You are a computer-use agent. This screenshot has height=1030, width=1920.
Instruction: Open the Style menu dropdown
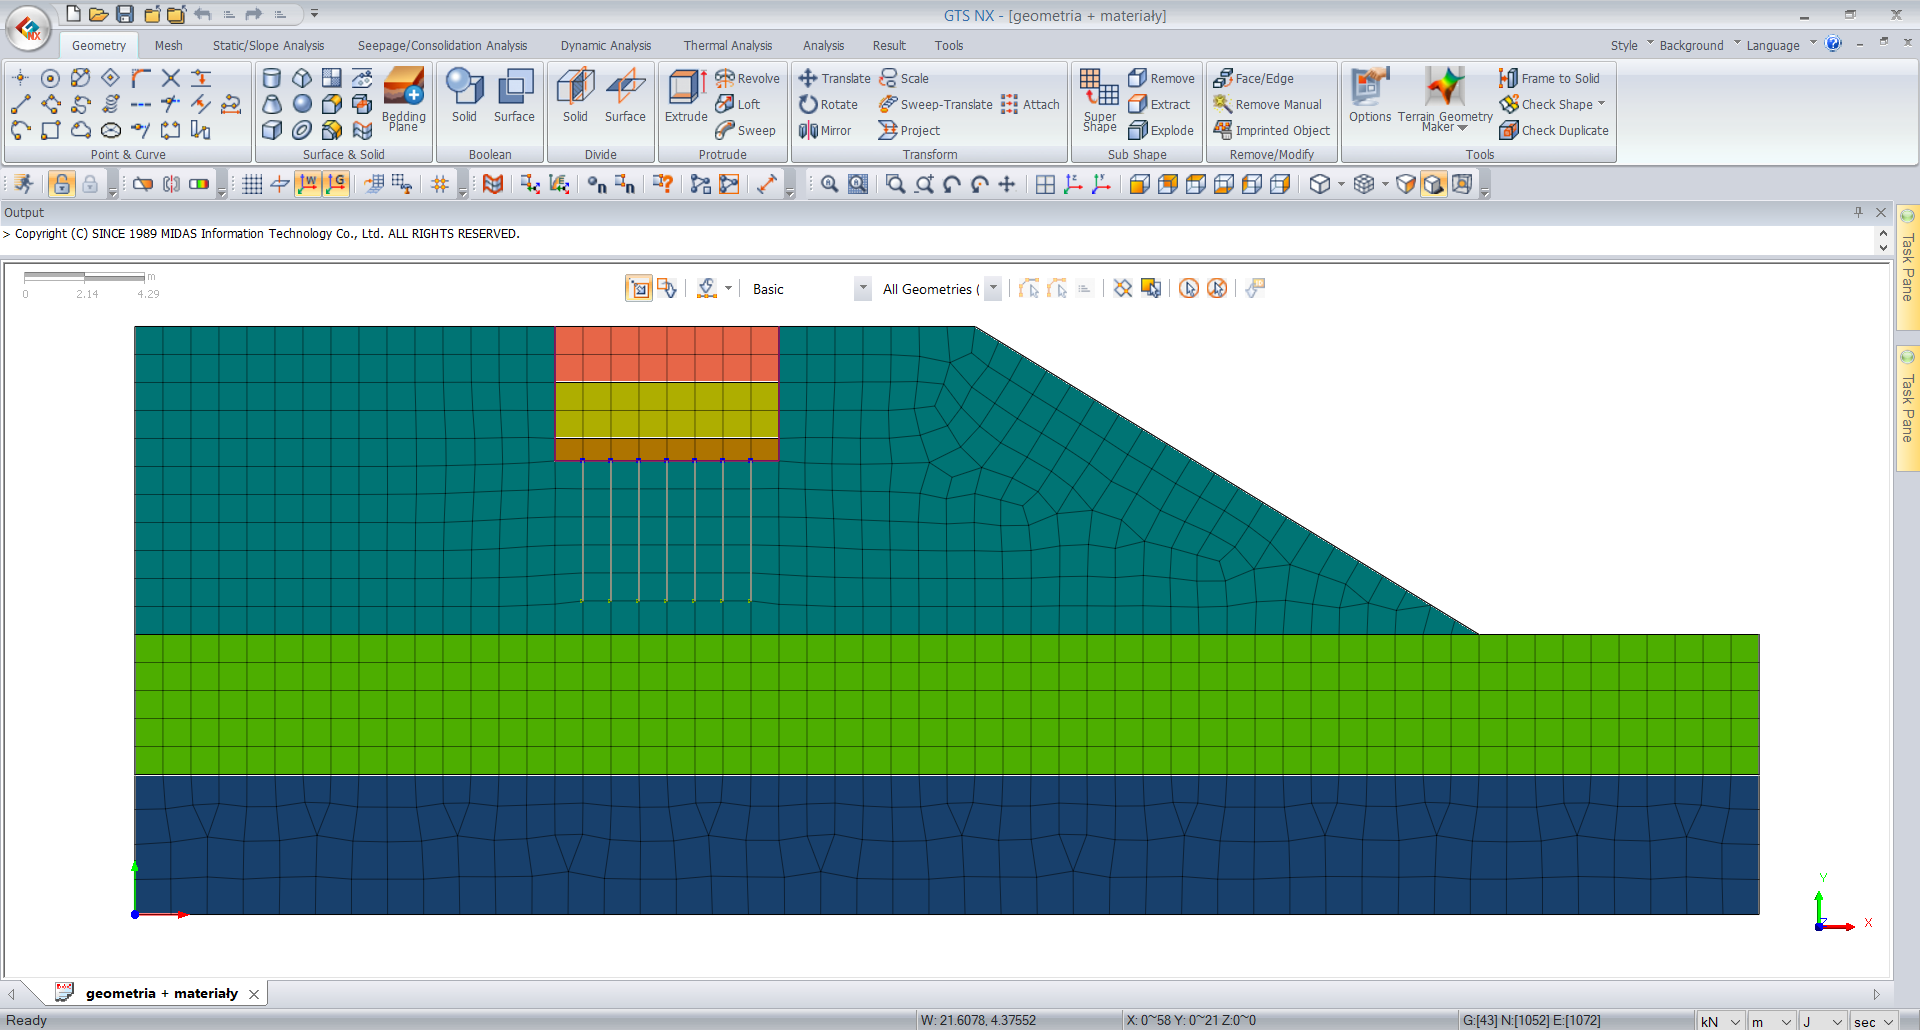pyautogui.click(x=1632, y=45)
